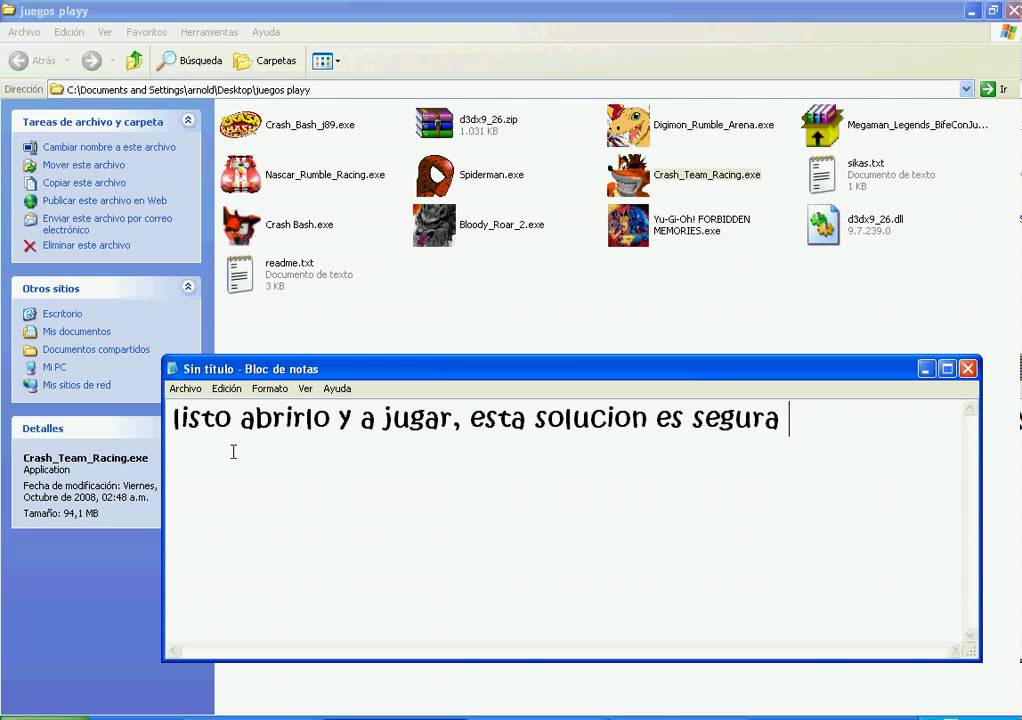Screen dimensions: 1022x720
Task: Open Documentos compartidos link
Action: [96, 349]
